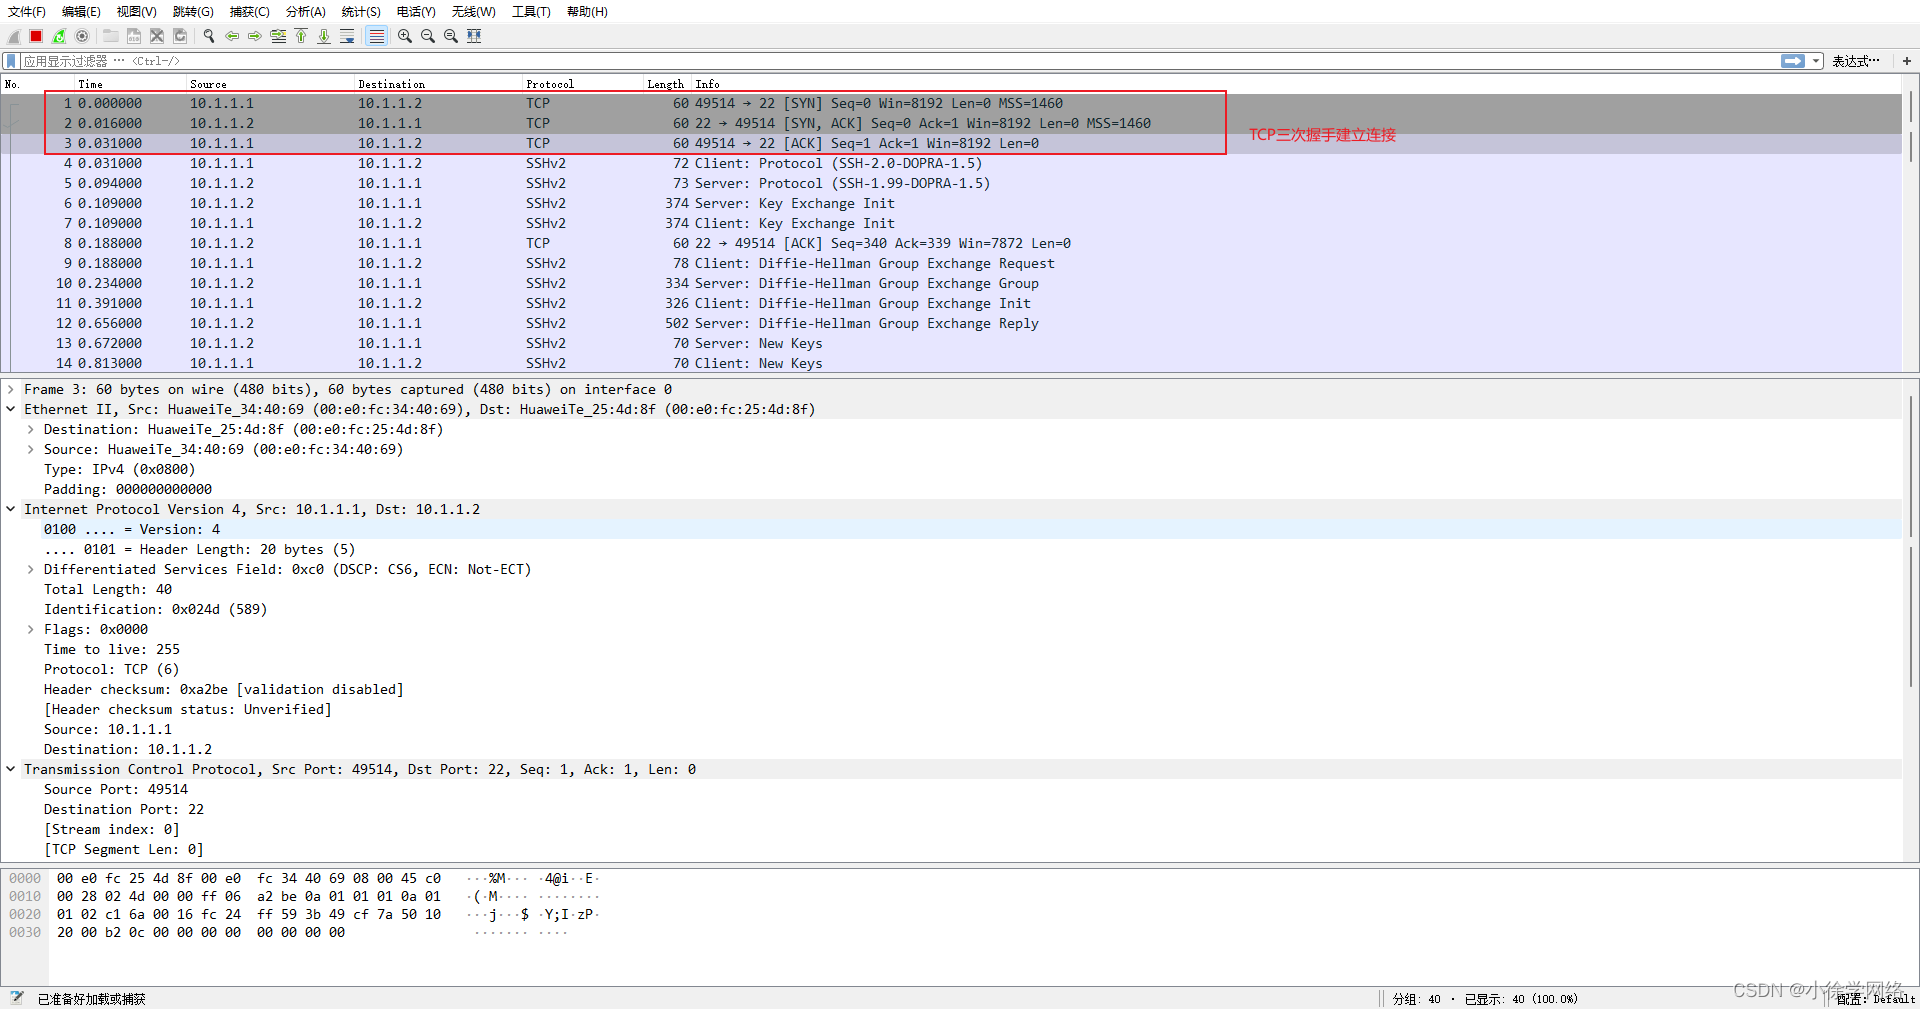Expand Ethernet Destination HuaweiTe_25:4d:8f node

click(31, 429)
